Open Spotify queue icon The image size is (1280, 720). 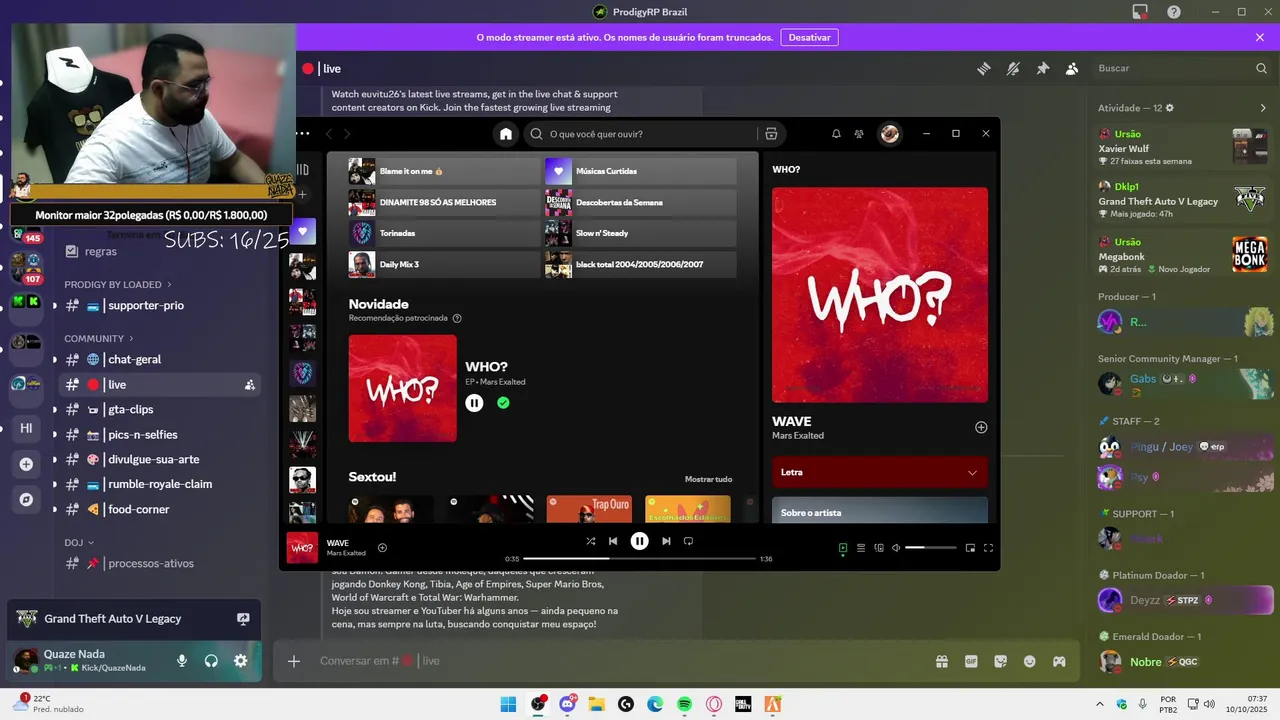861,548
